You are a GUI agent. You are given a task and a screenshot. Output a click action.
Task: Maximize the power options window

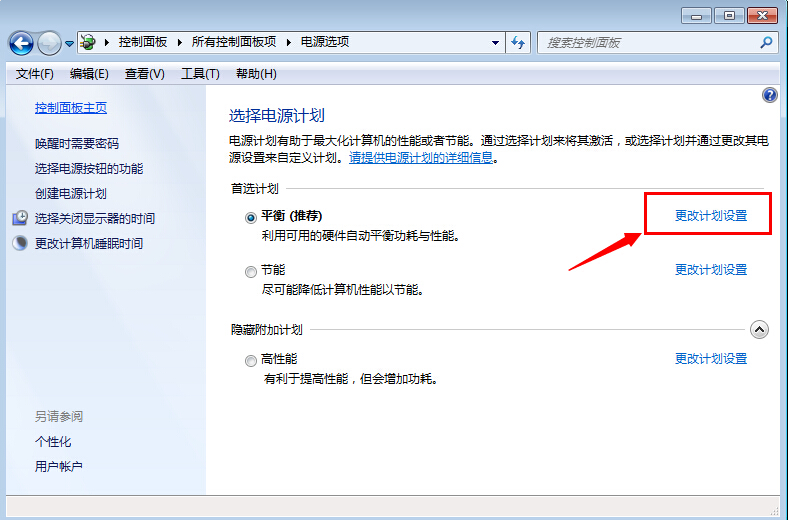click(x=729, y=16)
